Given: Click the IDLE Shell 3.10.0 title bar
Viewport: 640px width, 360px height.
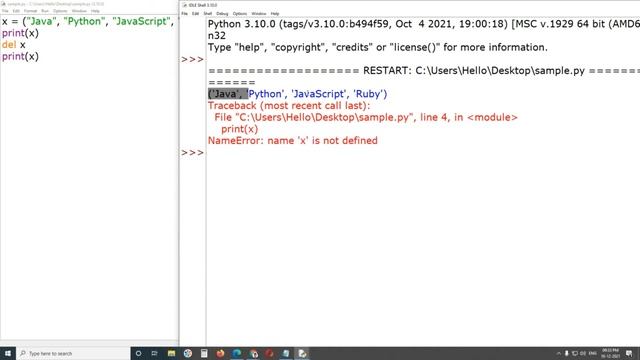Looking at the screenshot, I should click(x=409, y=5).
